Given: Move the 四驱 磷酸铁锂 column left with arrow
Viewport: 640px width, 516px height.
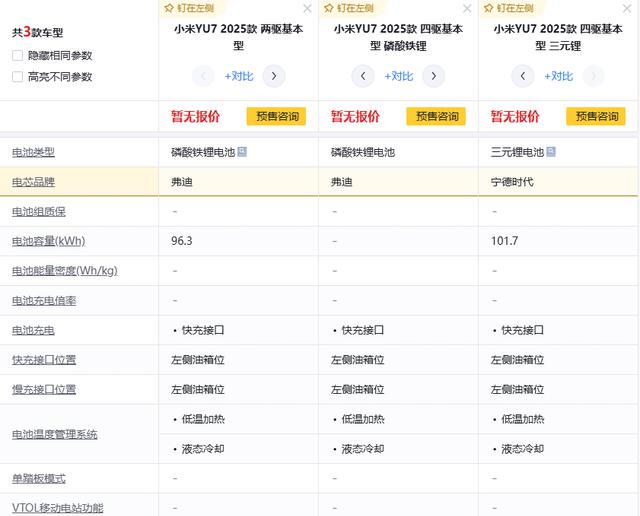Looking at the screenshot, I should tap(363, 76).
